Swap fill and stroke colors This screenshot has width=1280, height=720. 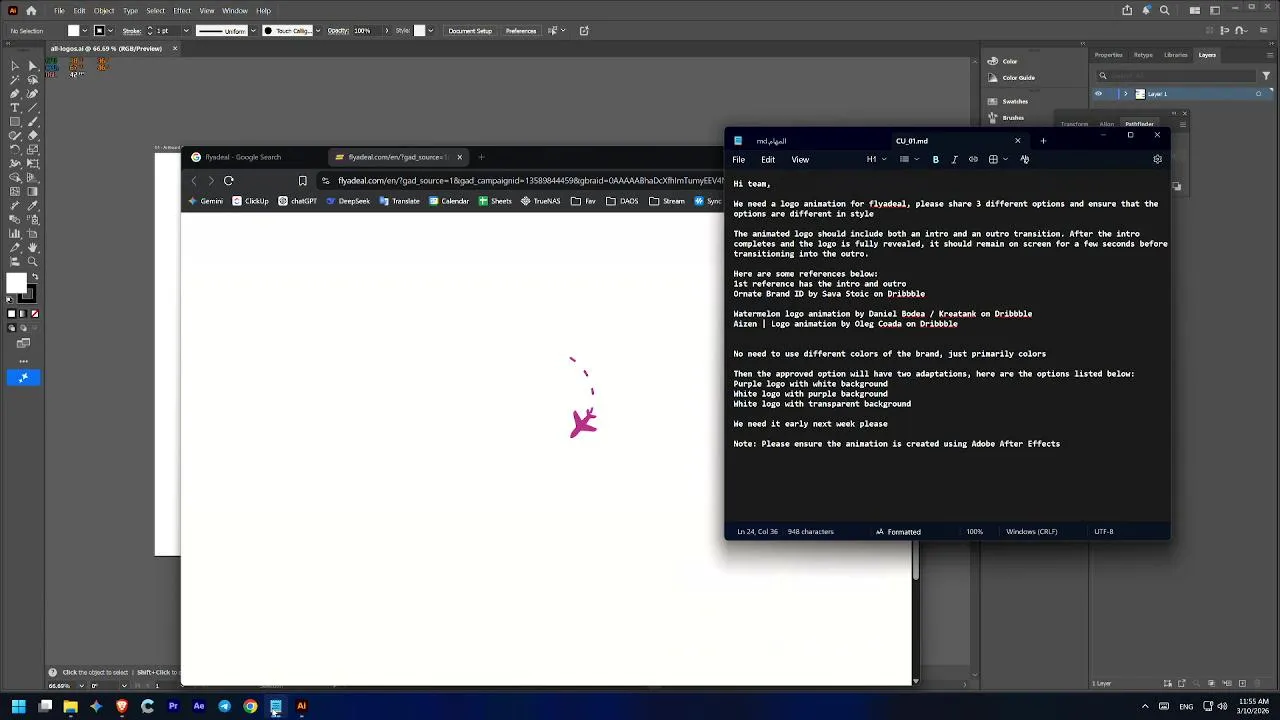click(x=34, y=275)
